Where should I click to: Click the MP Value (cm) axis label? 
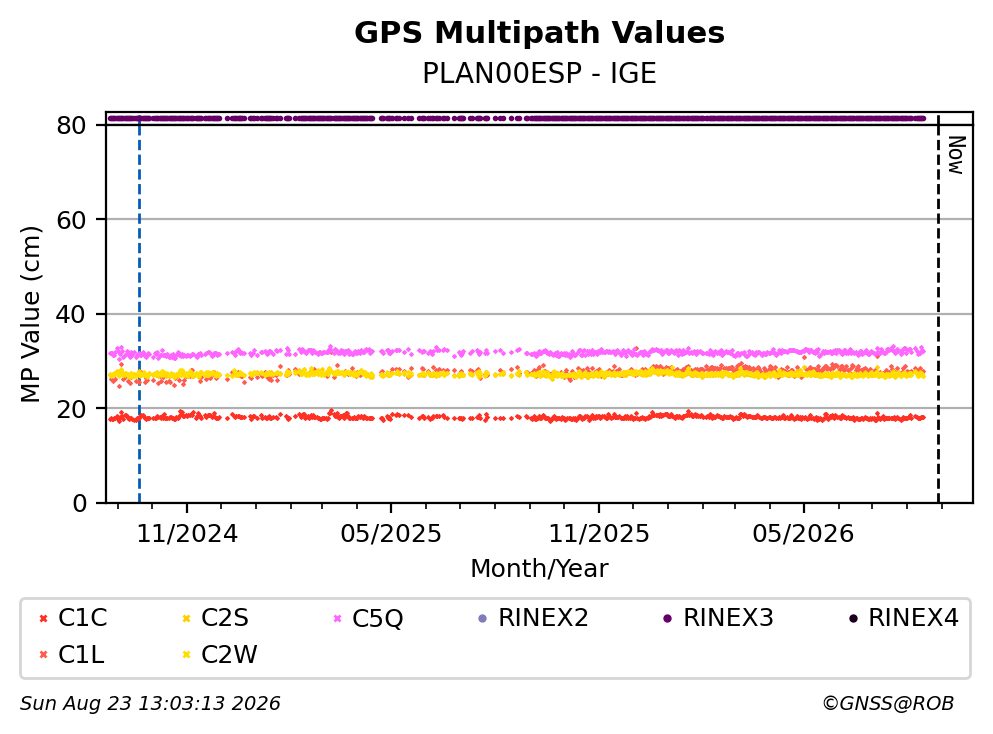pos(30,314)
